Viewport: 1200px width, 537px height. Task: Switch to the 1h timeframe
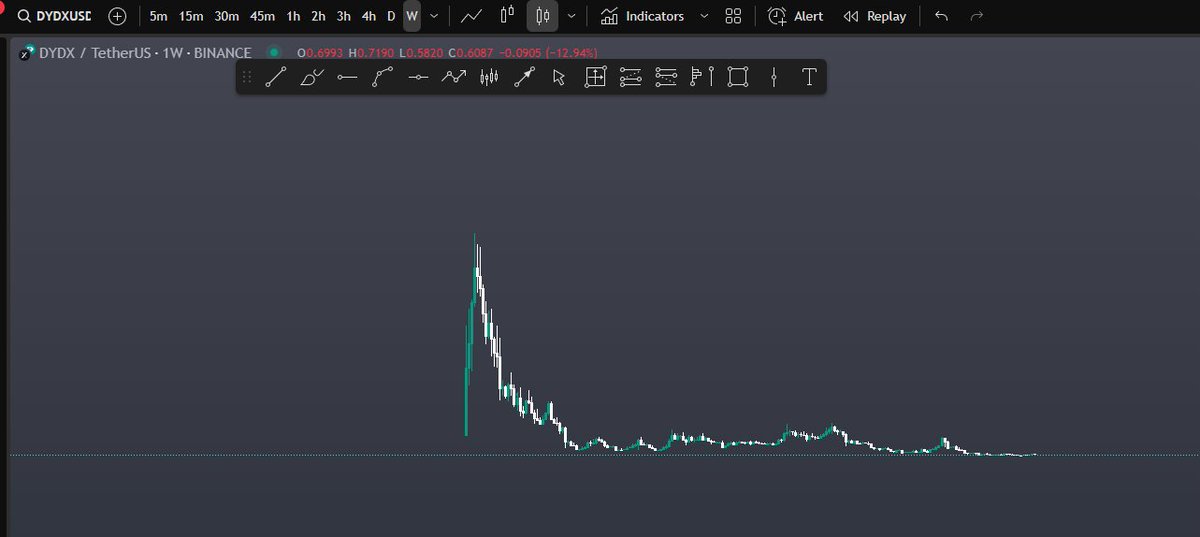pos(293,16)
